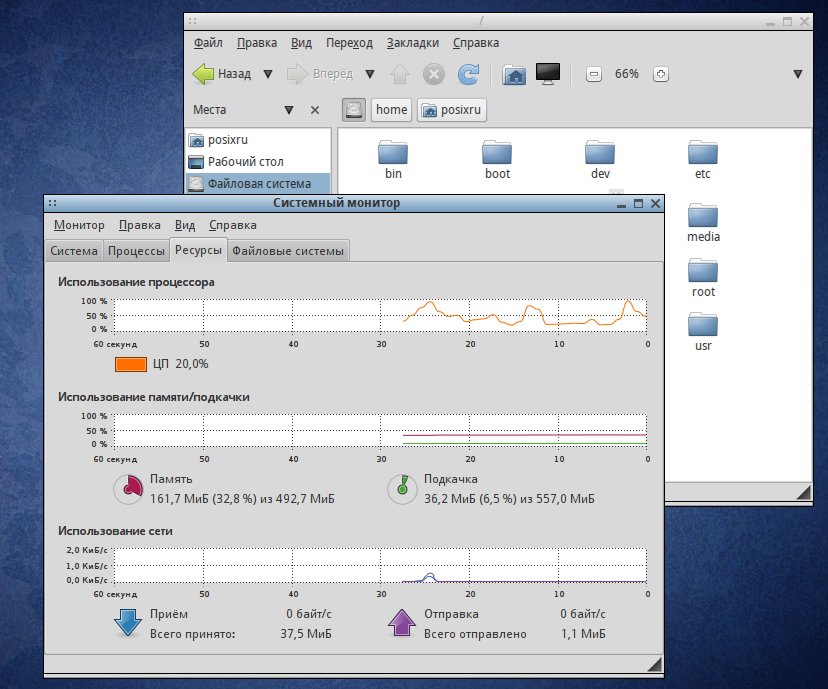The image size is (828, 689).
Task: Open the media folder
Action: click(703, 223)
